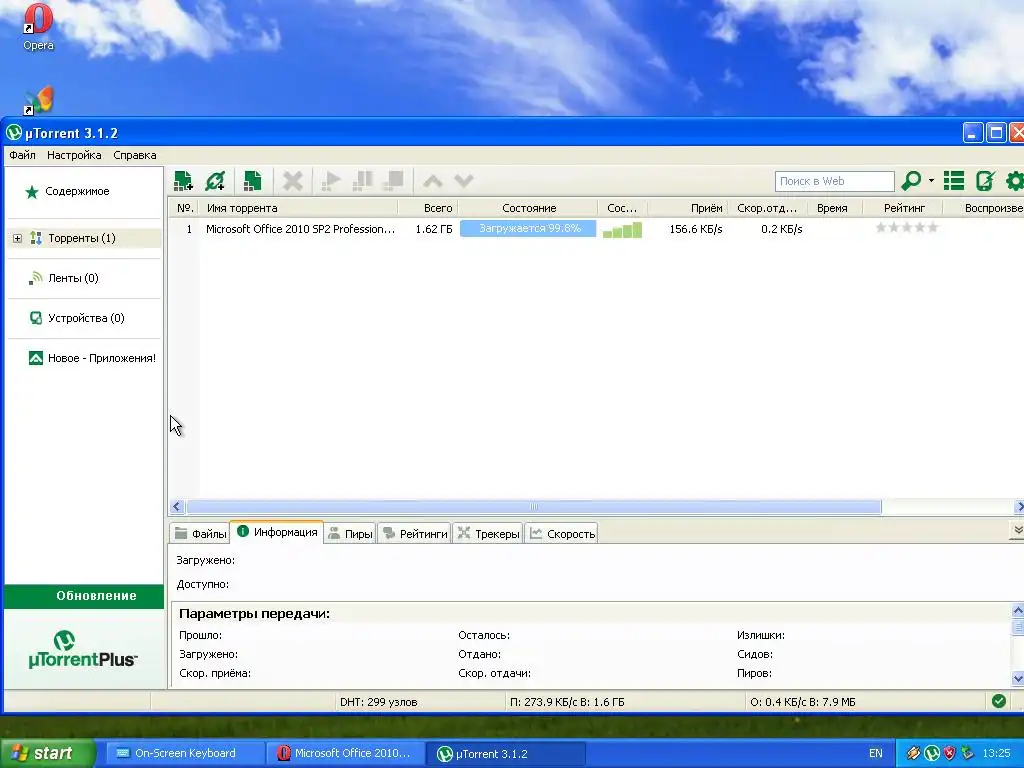Click the rating stars of the torrent
Viewport: 1024px width, 768px height.
[906, 227]
